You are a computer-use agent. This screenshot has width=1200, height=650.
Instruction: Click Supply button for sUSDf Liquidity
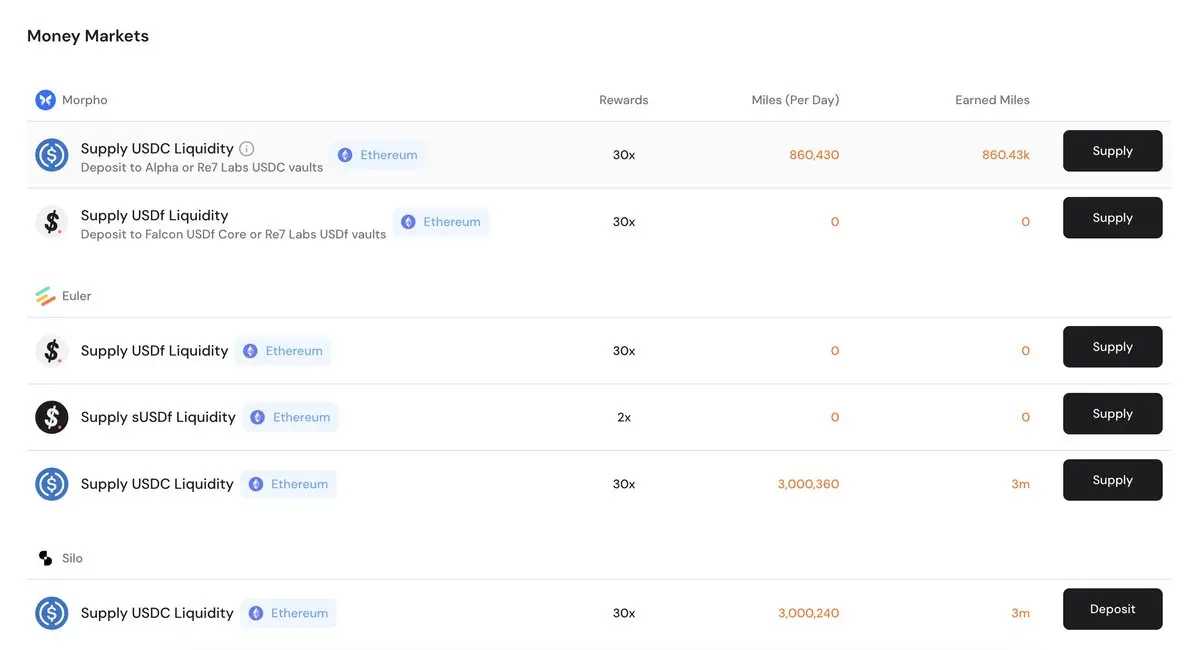point(1112,414)
